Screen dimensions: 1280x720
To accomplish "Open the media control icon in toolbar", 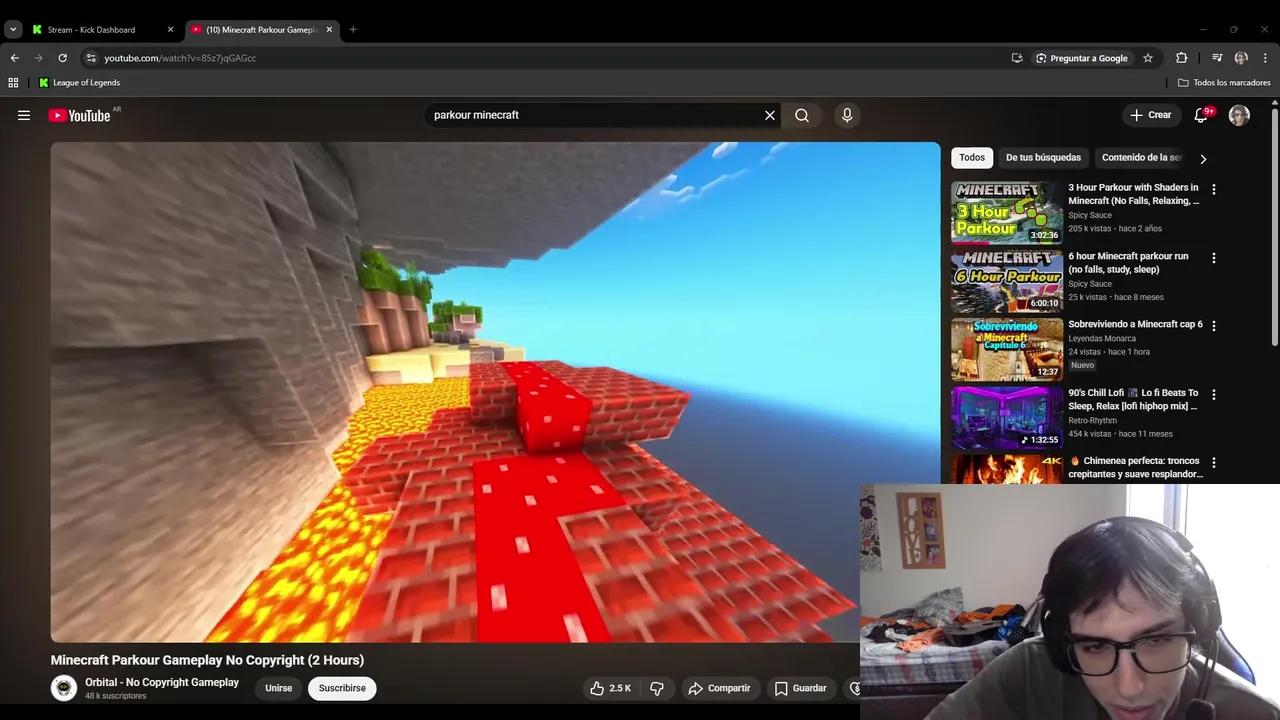I will (1217, 58).
